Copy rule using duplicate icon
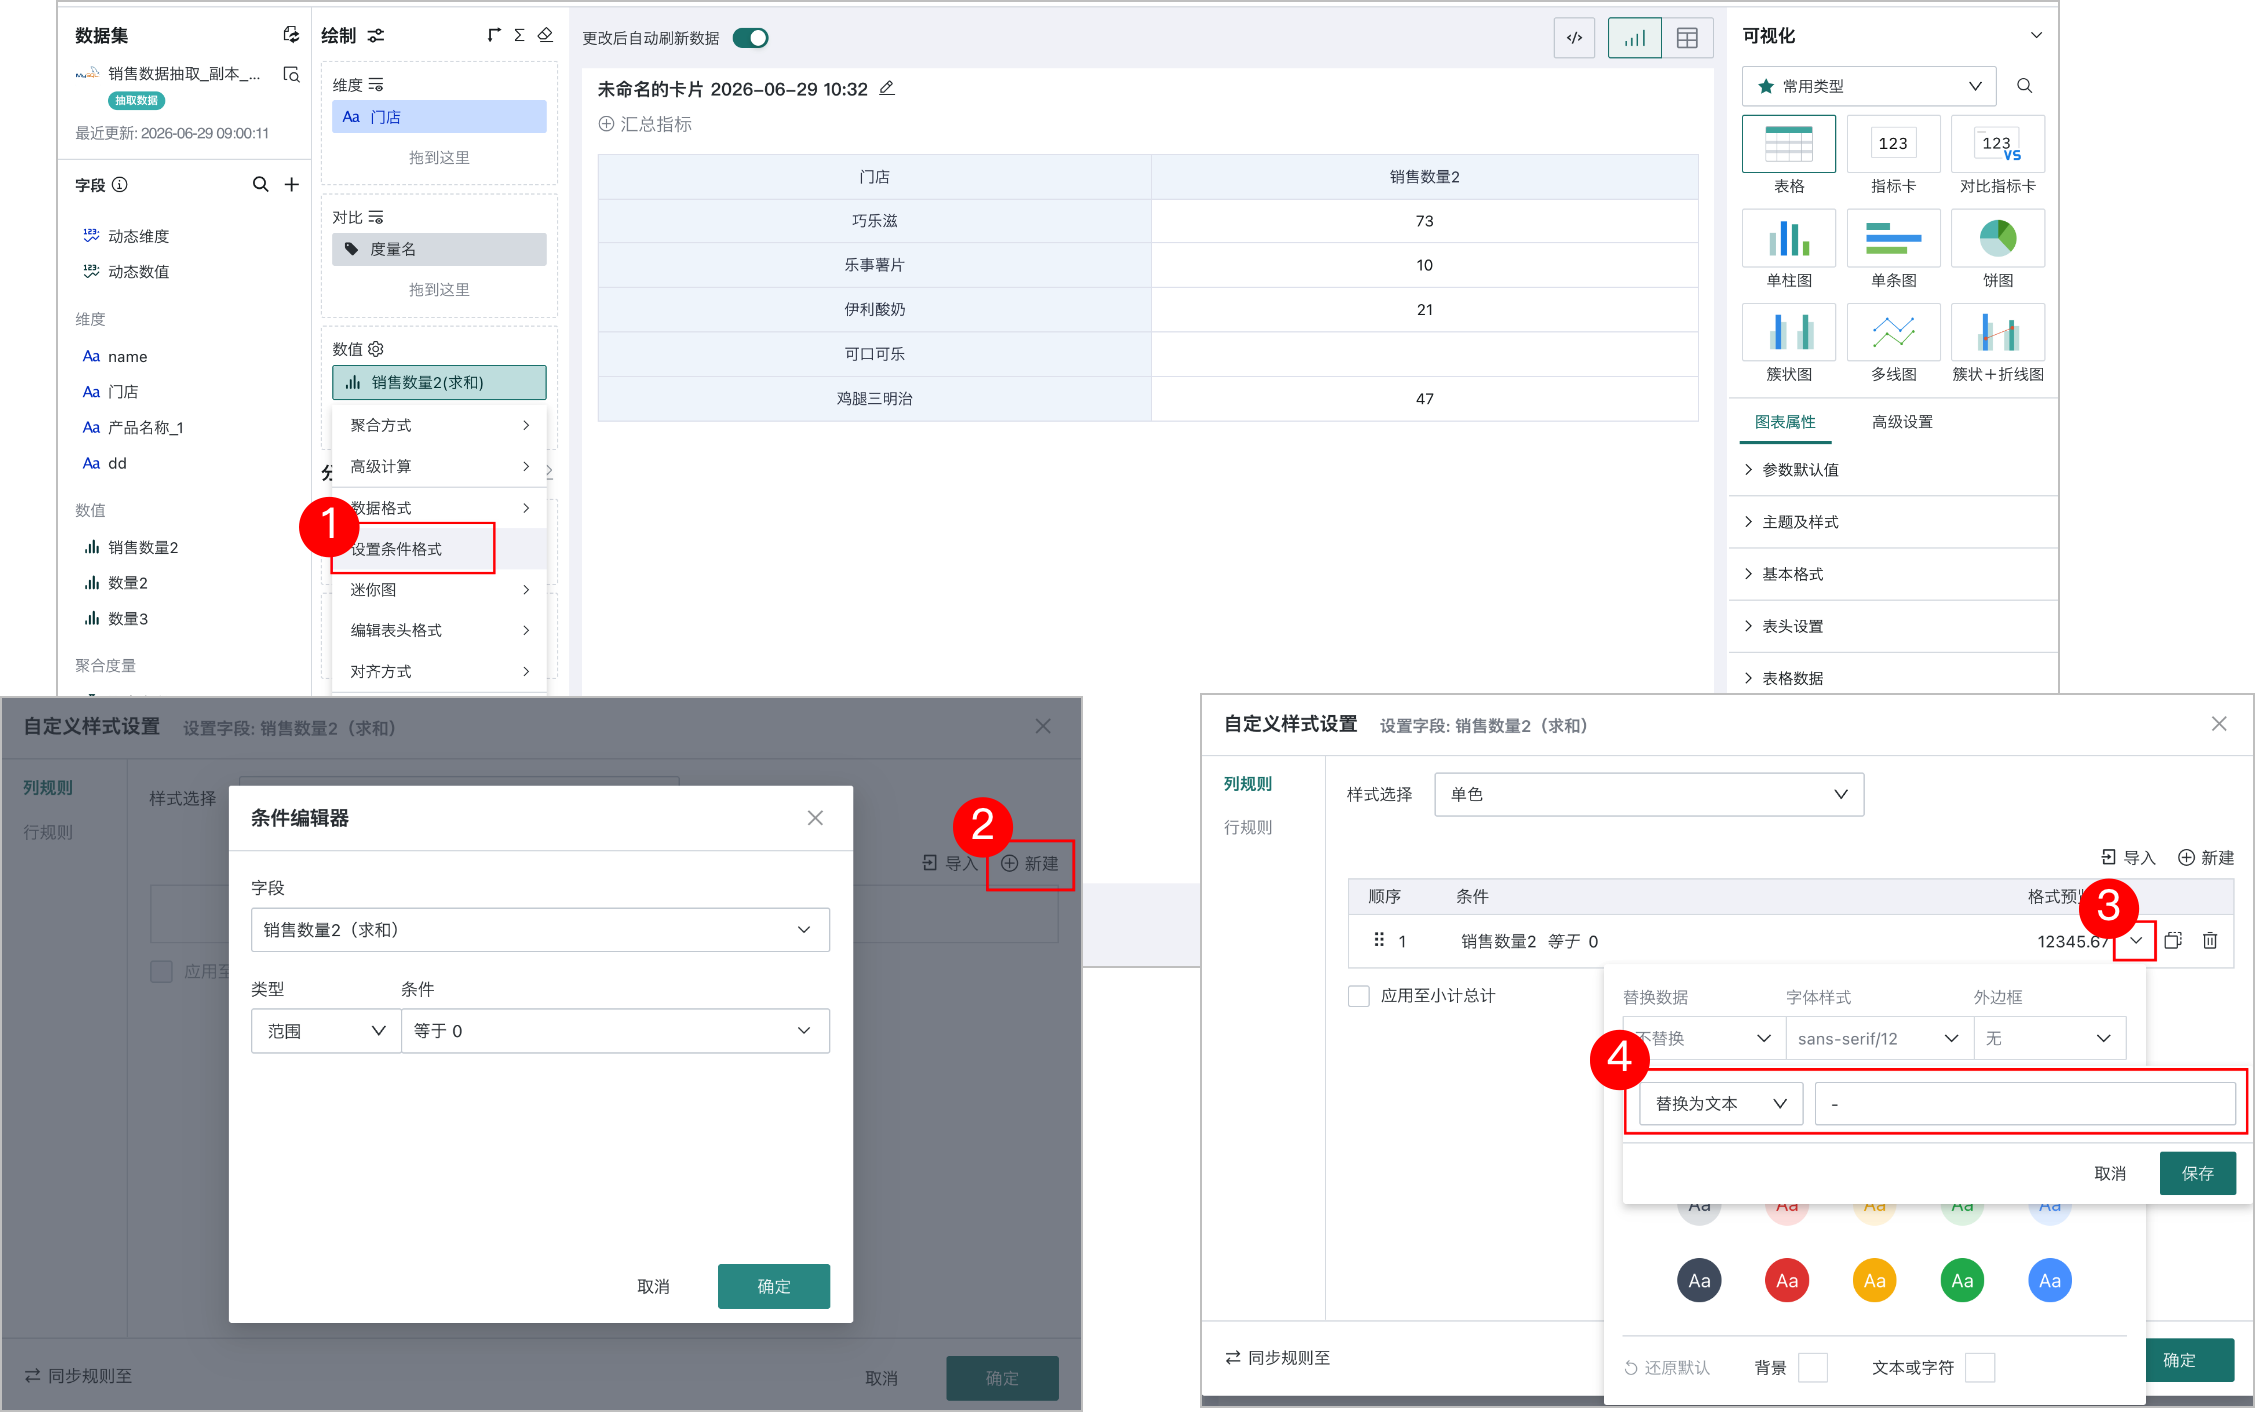The height and width of the screenshot is (1413, 2256). (x=2173, y=940)
